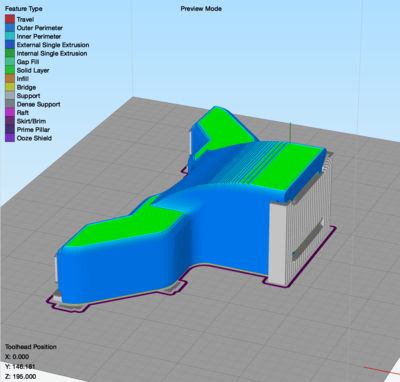Click the 'Ooze Shield' legend label
400x382 pixels.
tap(34, 138)
